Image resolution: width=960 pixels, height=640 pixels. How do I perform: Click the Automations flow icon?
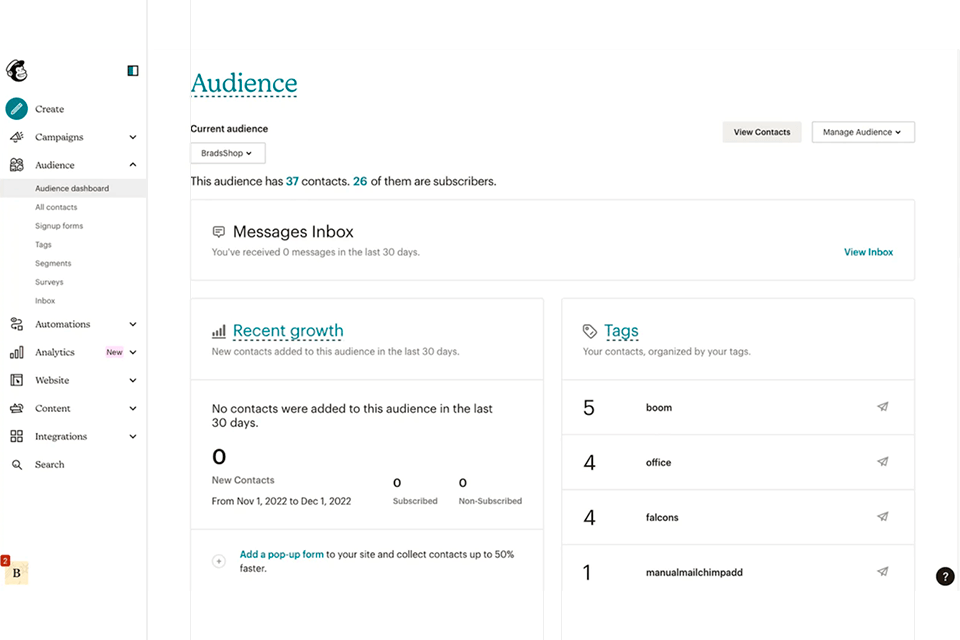click(x=17, y=324)
